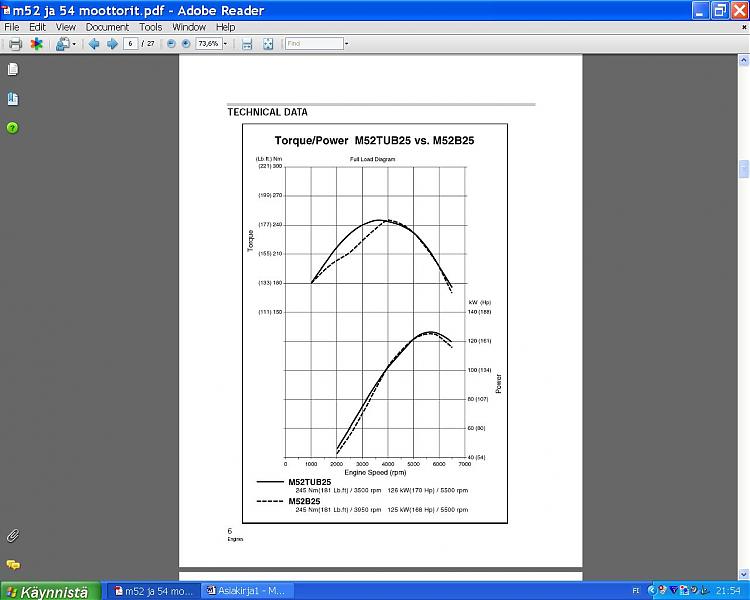
Task: Click the Print icon in the toolbar
Action: coord(15,44)
